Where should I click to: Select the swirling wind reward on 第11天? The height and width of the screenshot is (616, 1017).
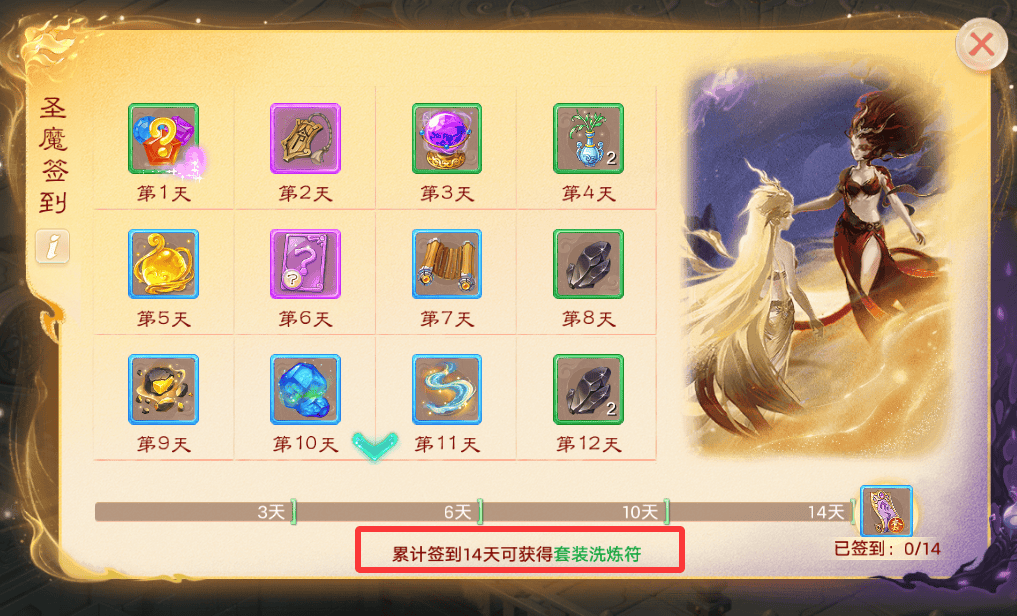(x=447, y=389)
